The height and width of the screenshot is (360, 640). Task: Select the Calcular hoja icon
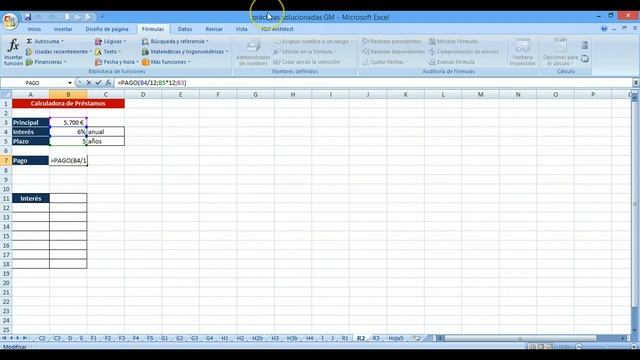584,59
